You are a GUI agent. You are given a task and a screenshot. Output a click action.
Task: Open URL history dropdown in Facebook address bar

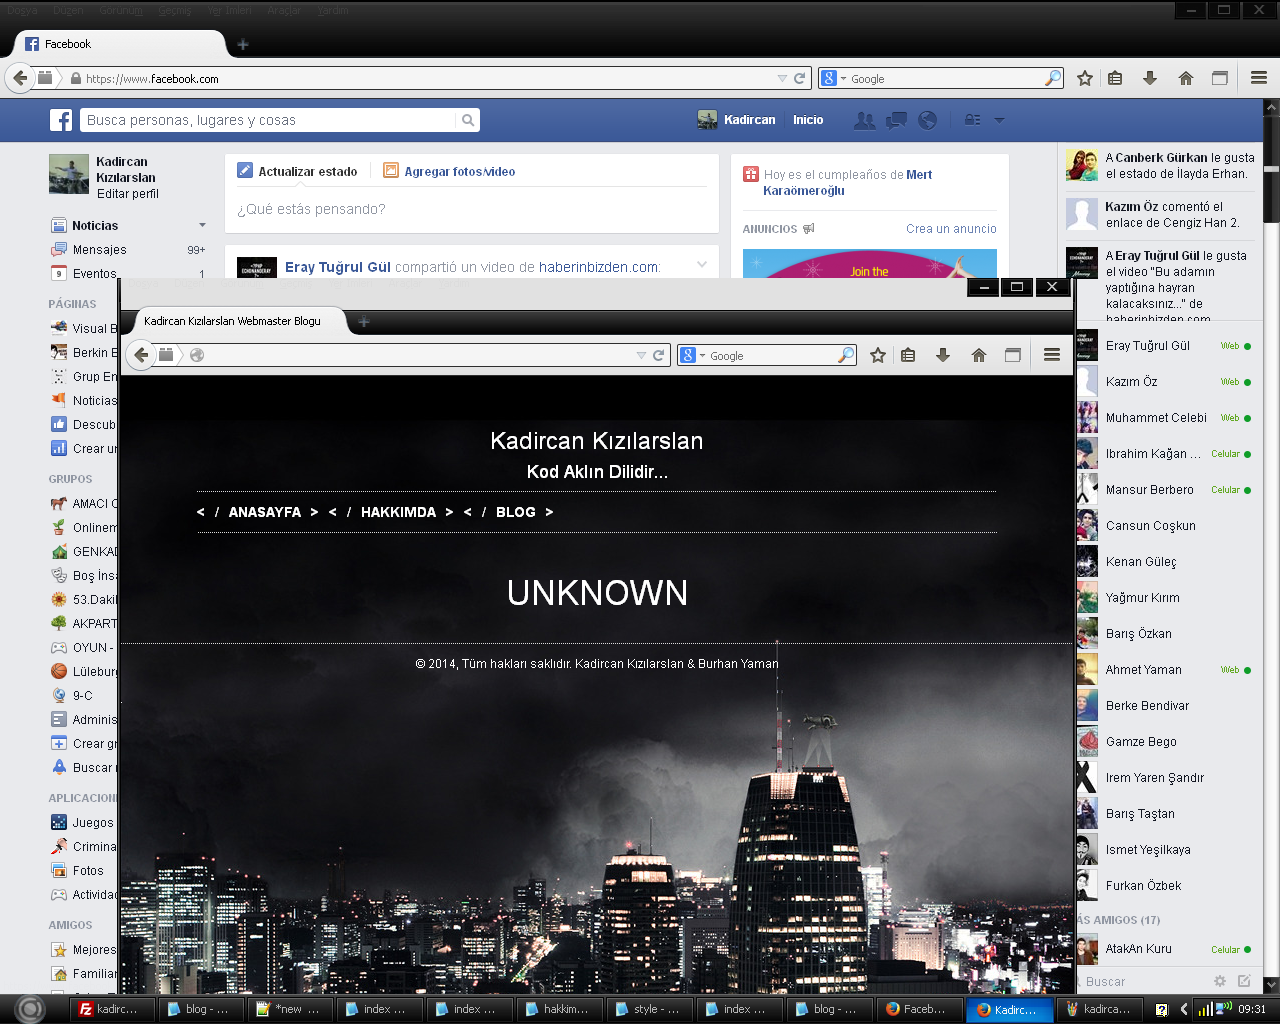pos(782,78)
